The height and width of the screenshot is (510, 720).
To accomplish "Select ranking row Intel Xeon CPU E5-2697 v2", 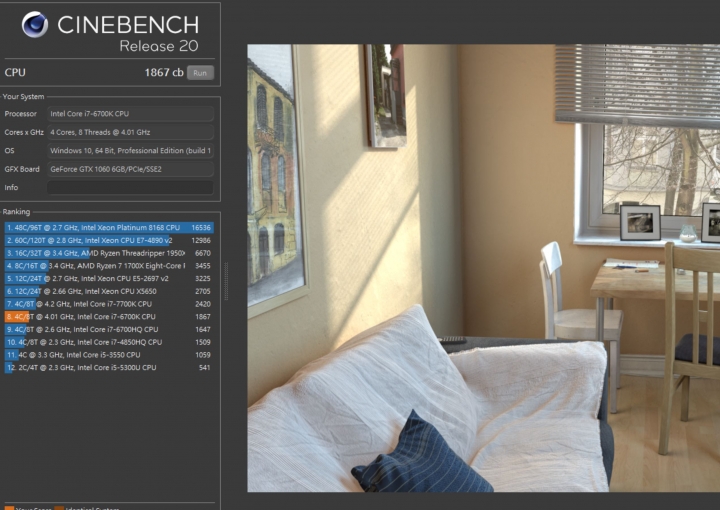I will click(109, 279).
